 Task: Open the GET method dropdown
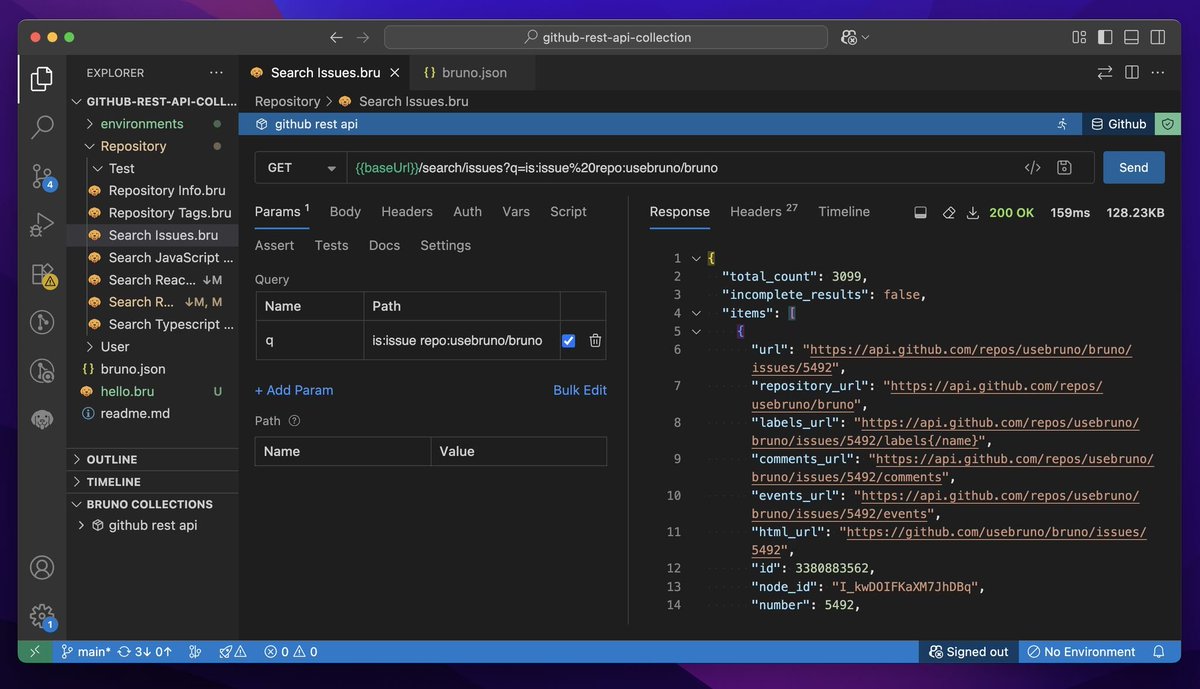pyautogui.click(x=301, y=167)
